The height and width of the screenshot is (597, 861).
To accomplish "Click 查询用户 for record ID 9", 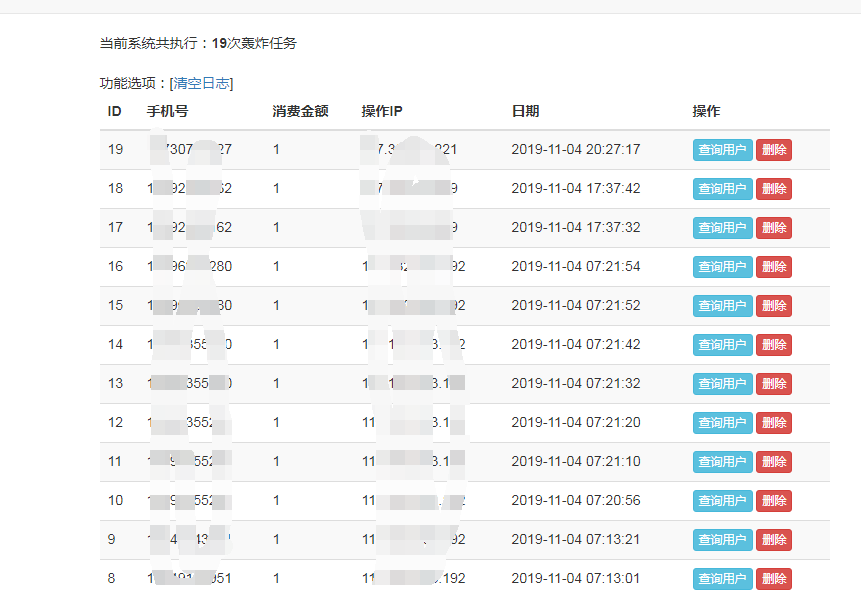I will click(722, 540).
